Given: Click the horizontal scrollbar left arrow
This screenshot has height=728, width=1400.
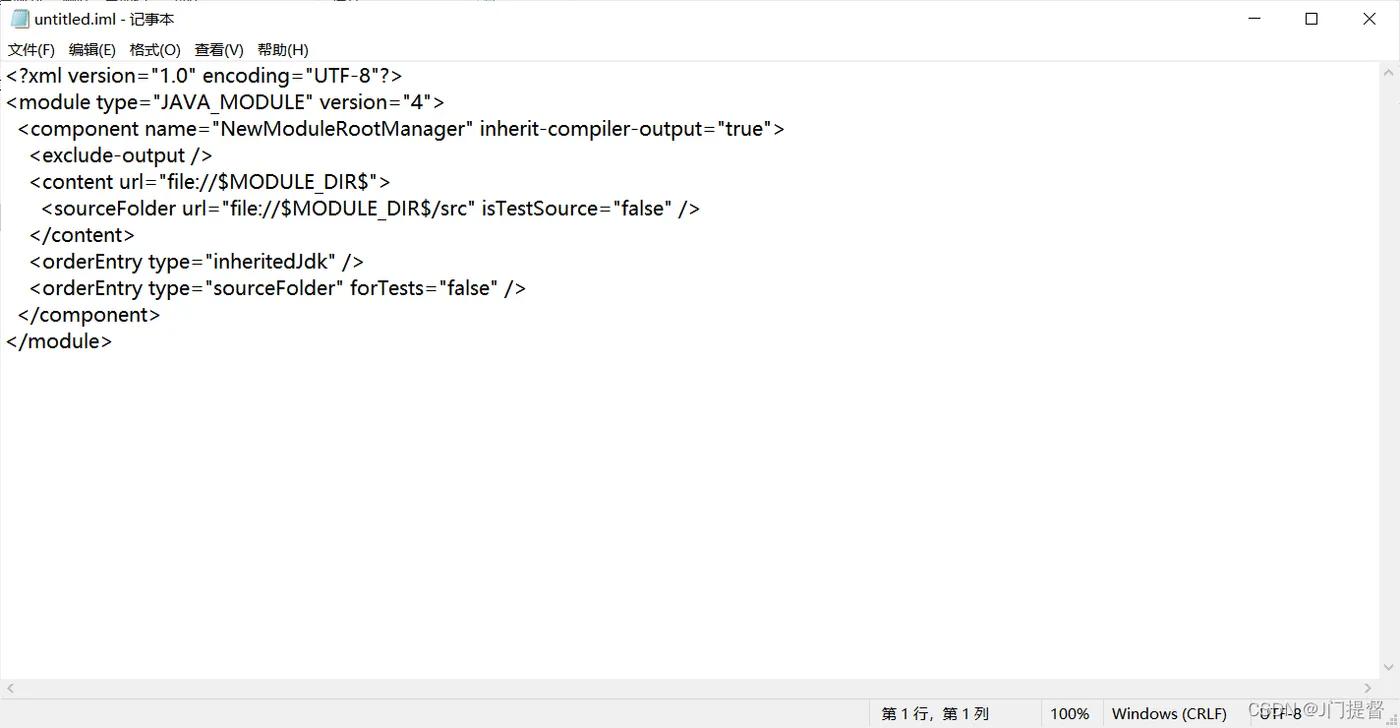Looking at the screenshot, I should 10,688.
